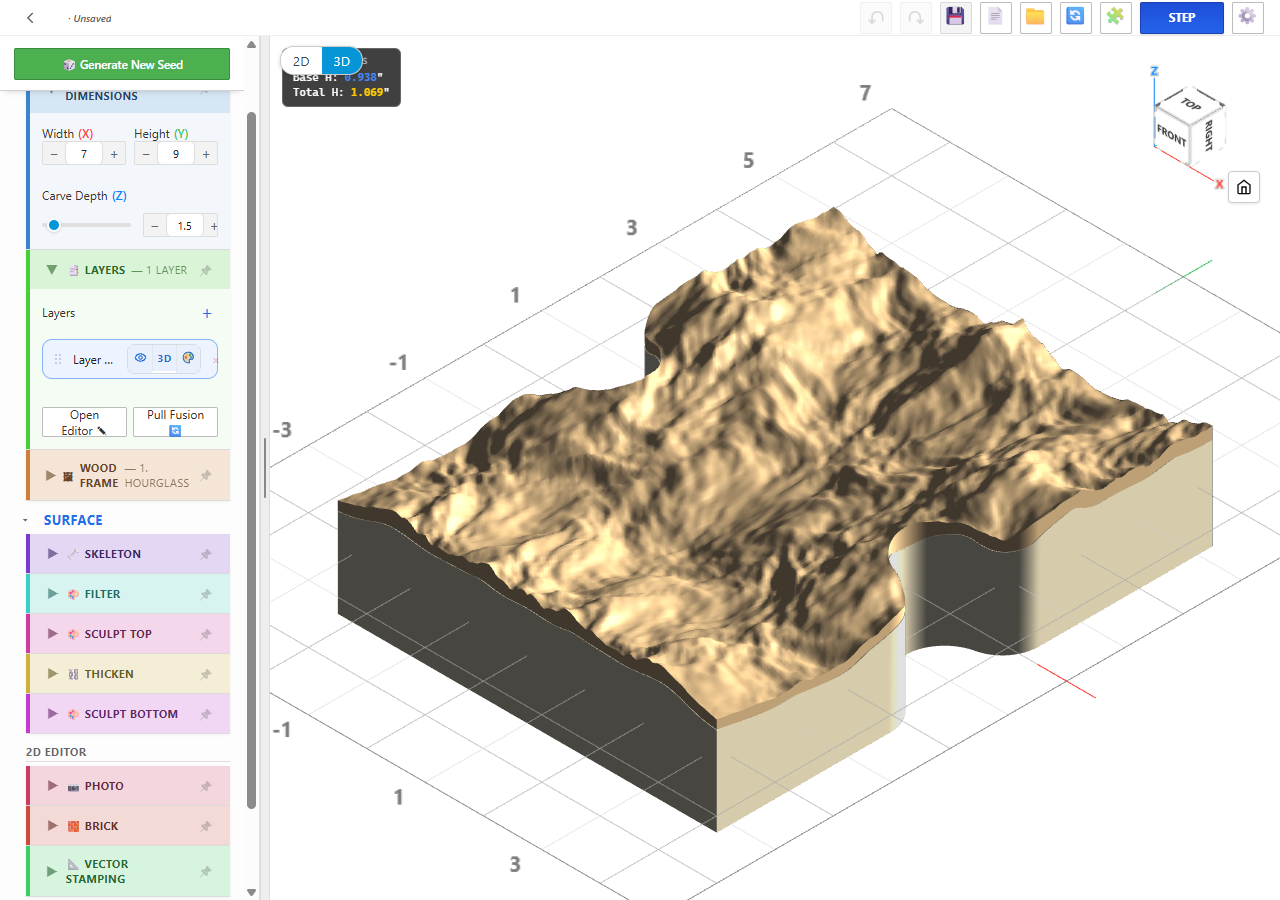Adjust the Carve Depth slider handle
This screenshot has height=900, width=1280.
click(54, 225)
